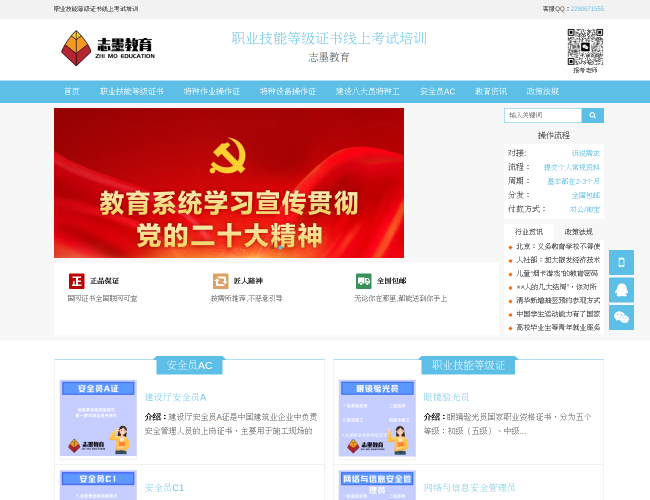
Task: Open the floating QQ penguin icon
Action: pyautogui.click(x=621, y=290)
